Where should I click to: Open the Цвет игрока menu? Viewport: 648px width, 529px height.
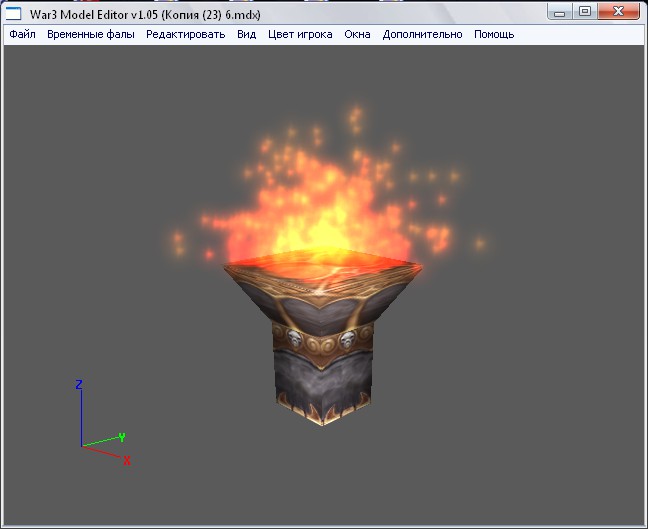point(300,34)
